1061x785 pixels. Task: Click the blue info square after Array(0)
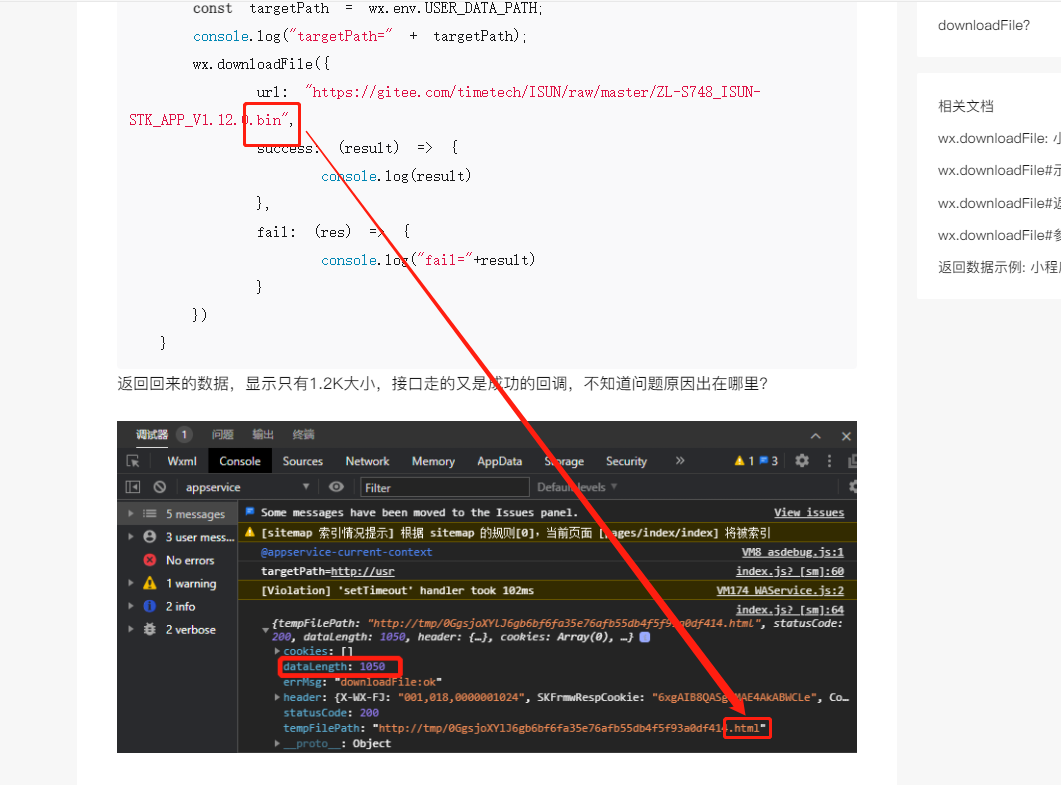click(645, 637)
